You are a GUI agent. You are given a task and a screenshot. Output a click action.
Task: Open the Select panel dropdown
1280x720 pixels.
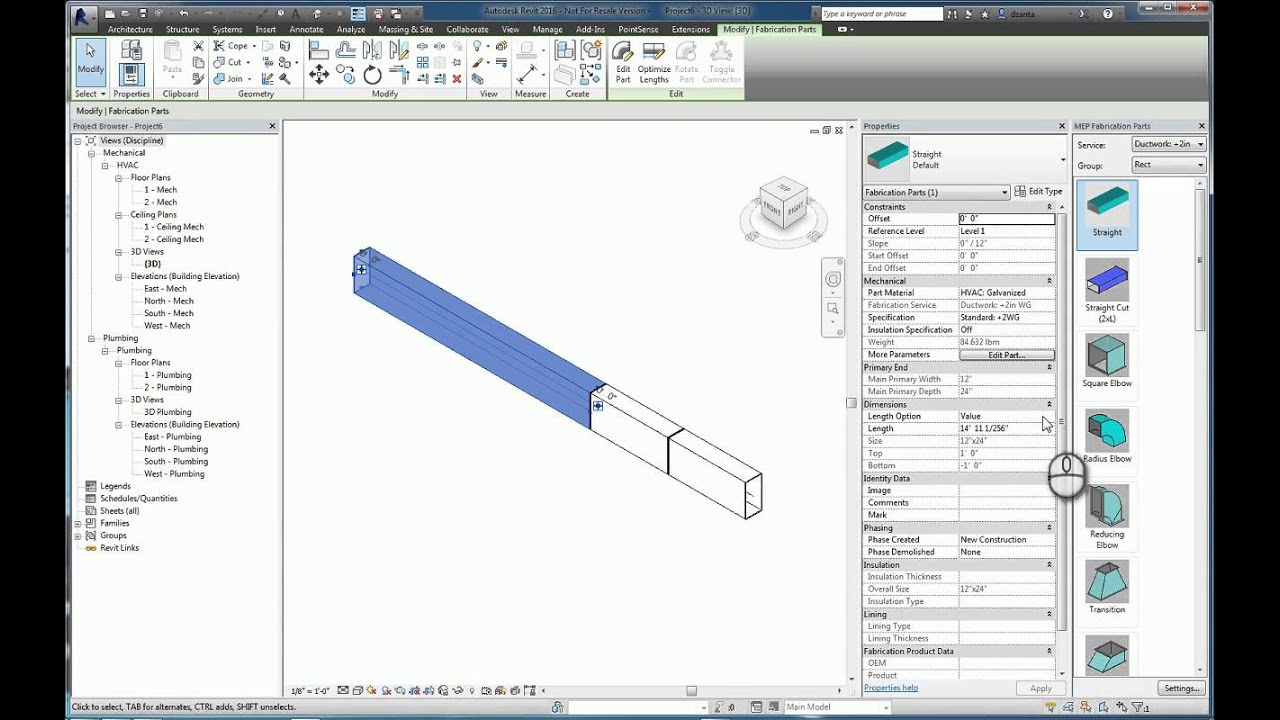click(x=90, y=94)
